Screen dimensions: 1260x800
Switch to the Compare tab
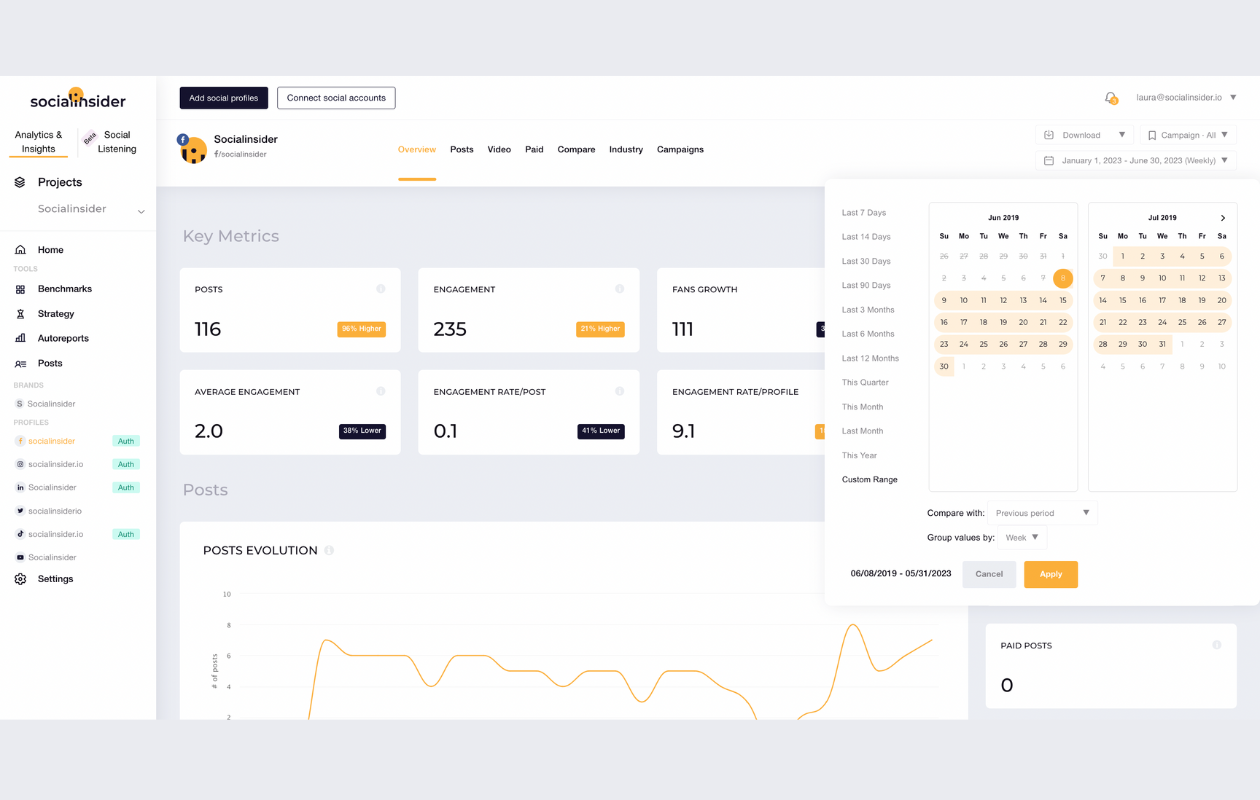(x=576, y=150)
